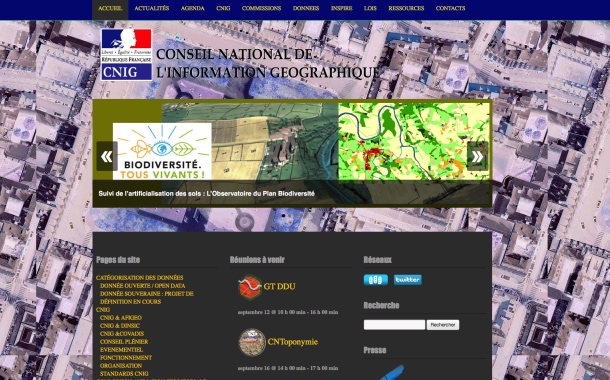The height and width of the screenshot is (380, 610).
Task: Open the Ressources menu item
Action: tap(406, 8)
